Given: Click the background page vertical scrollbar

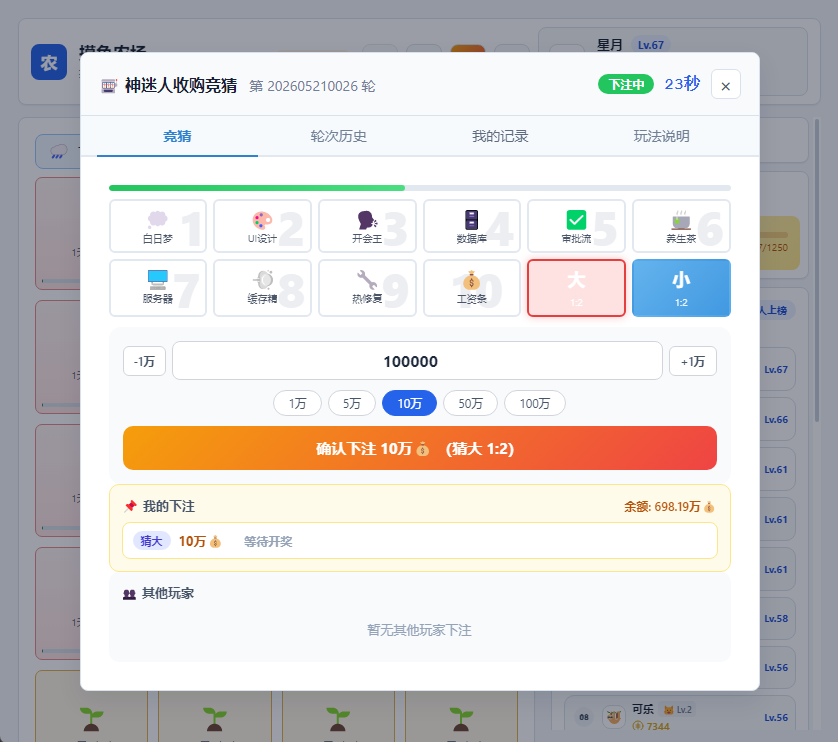Looking at the screenshot, I should coord(817,270).
